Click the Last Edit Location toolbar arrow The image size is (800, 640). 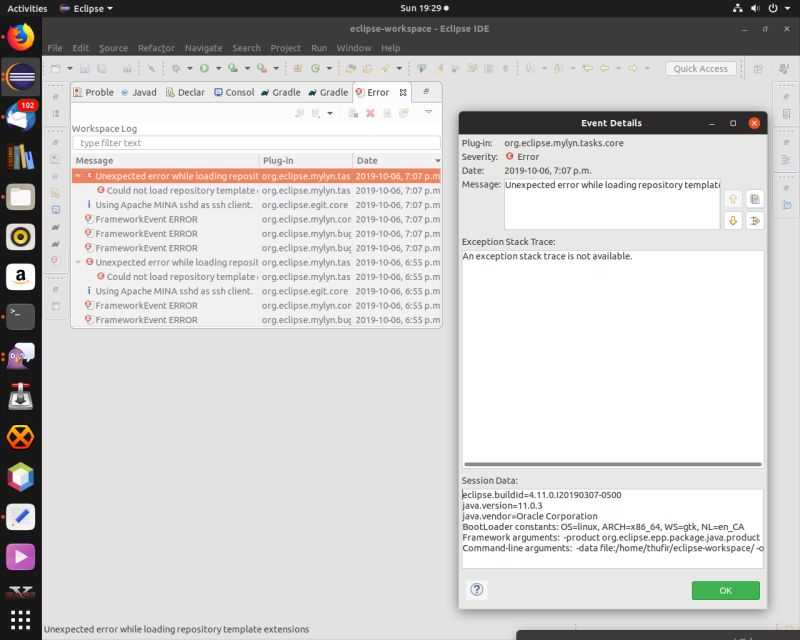coord(588,68)
